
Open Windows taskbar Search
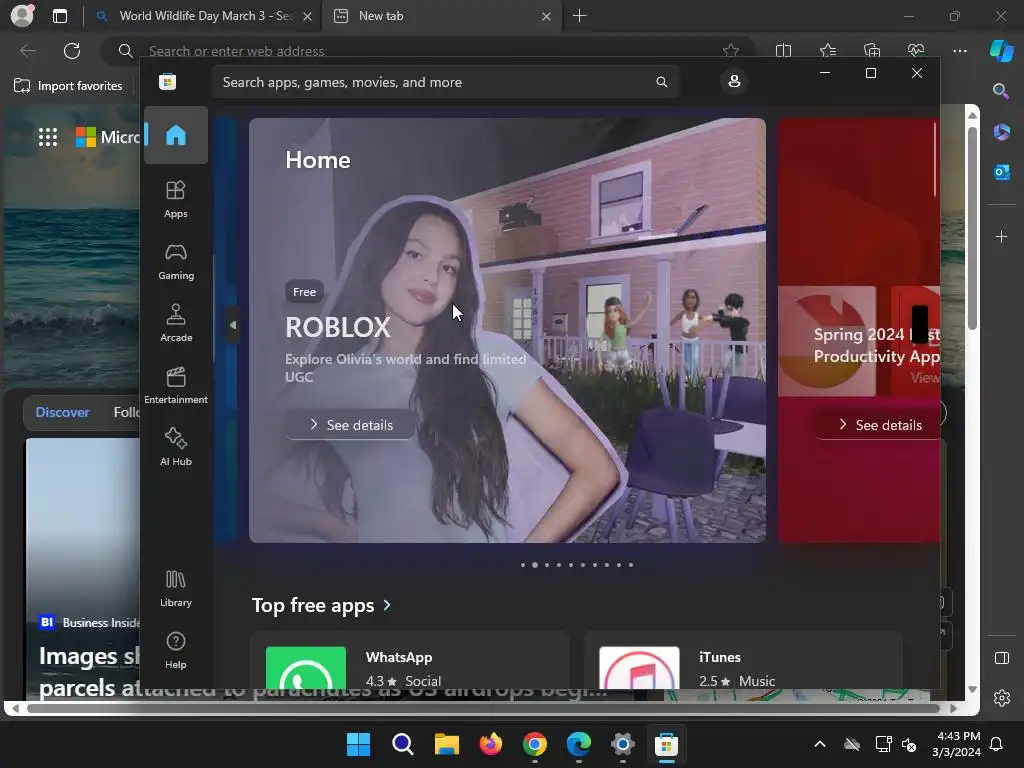(402, 744)
